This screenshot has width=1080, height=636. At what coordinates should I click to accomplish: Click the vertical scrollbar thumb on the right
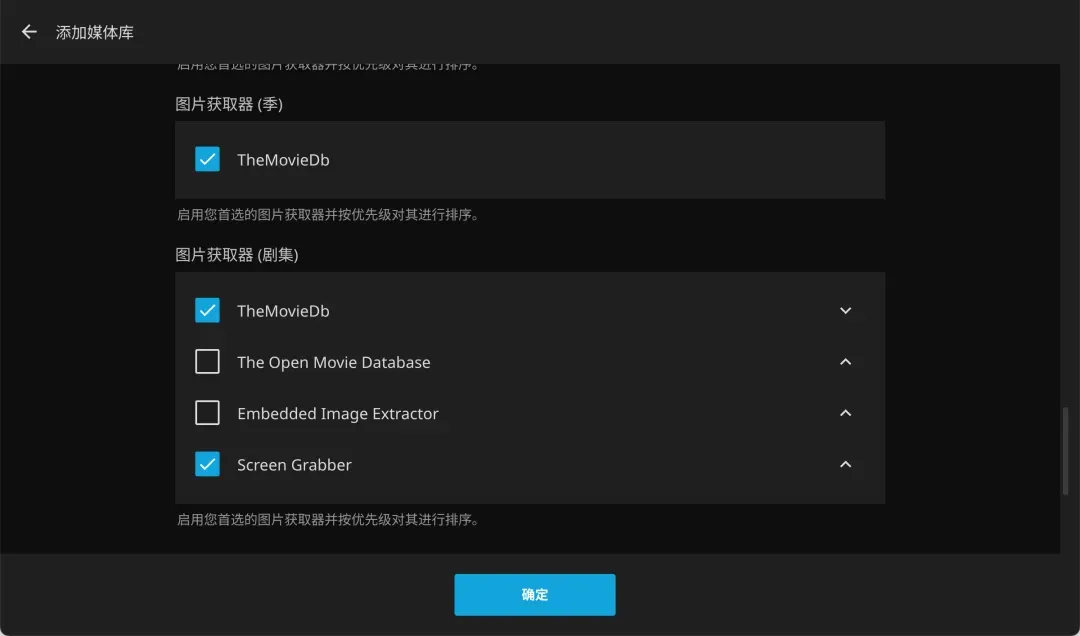coord(1066,451)
